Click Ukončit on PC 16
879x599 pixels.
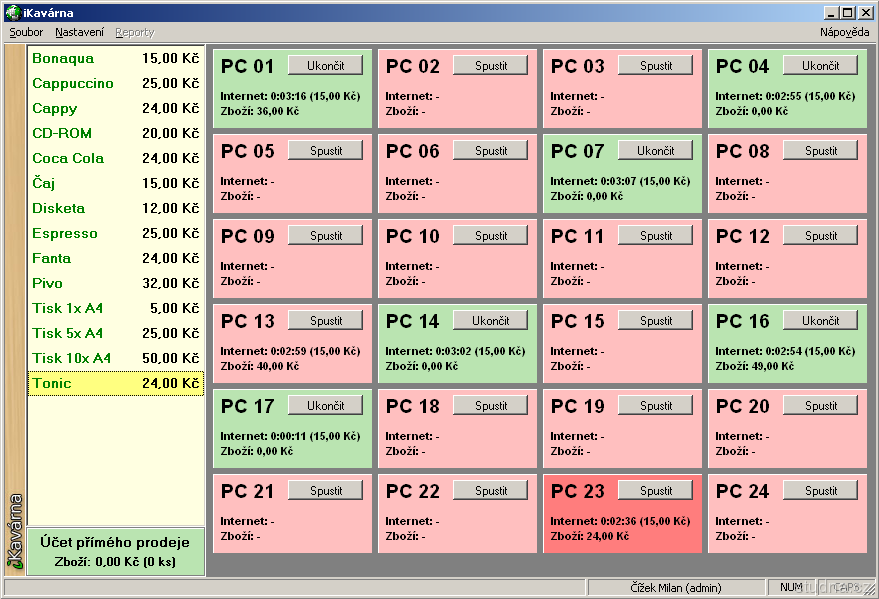pyautogui.click(x=821, y=321)
